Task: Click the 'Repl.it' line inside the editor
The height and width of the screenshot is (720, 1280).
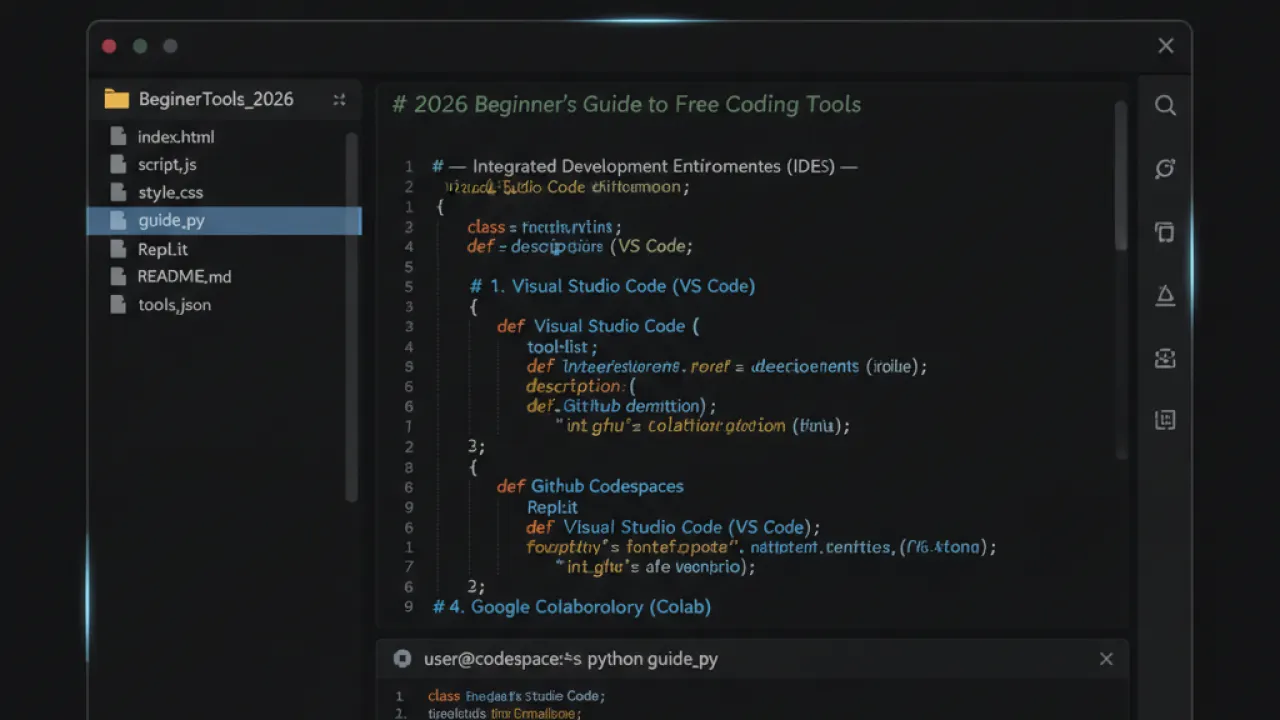Action: point(553,507)
